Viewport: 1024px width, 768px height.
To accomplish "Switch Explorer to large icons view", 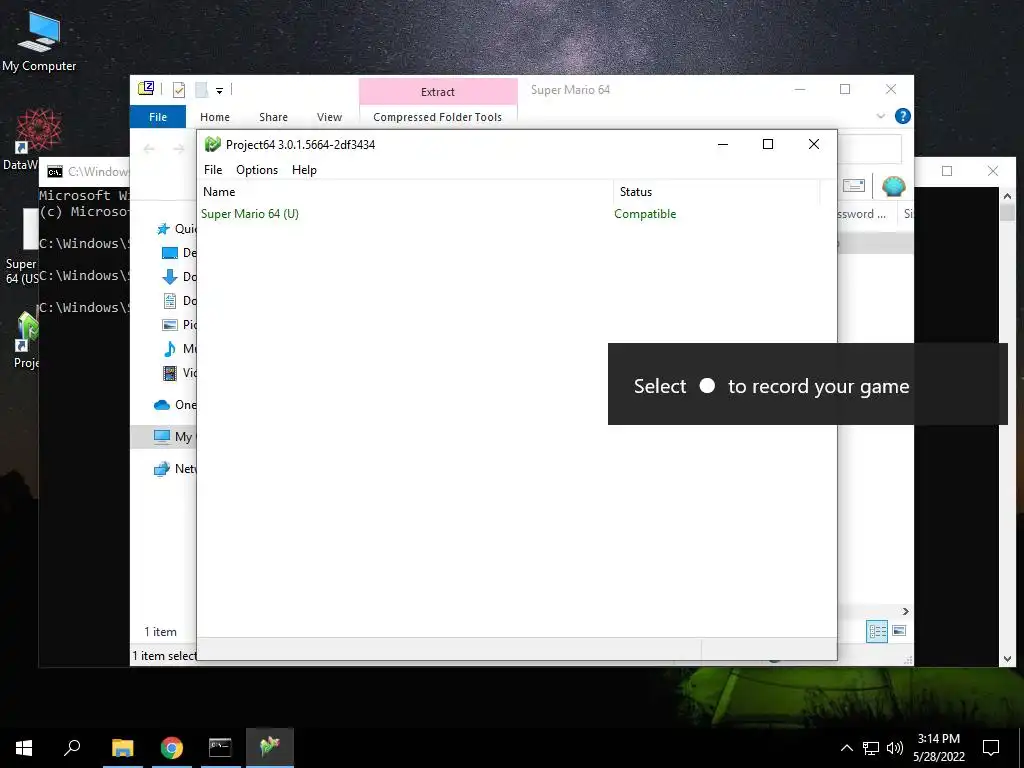I will pyautogui.click(x=899, y=631).
